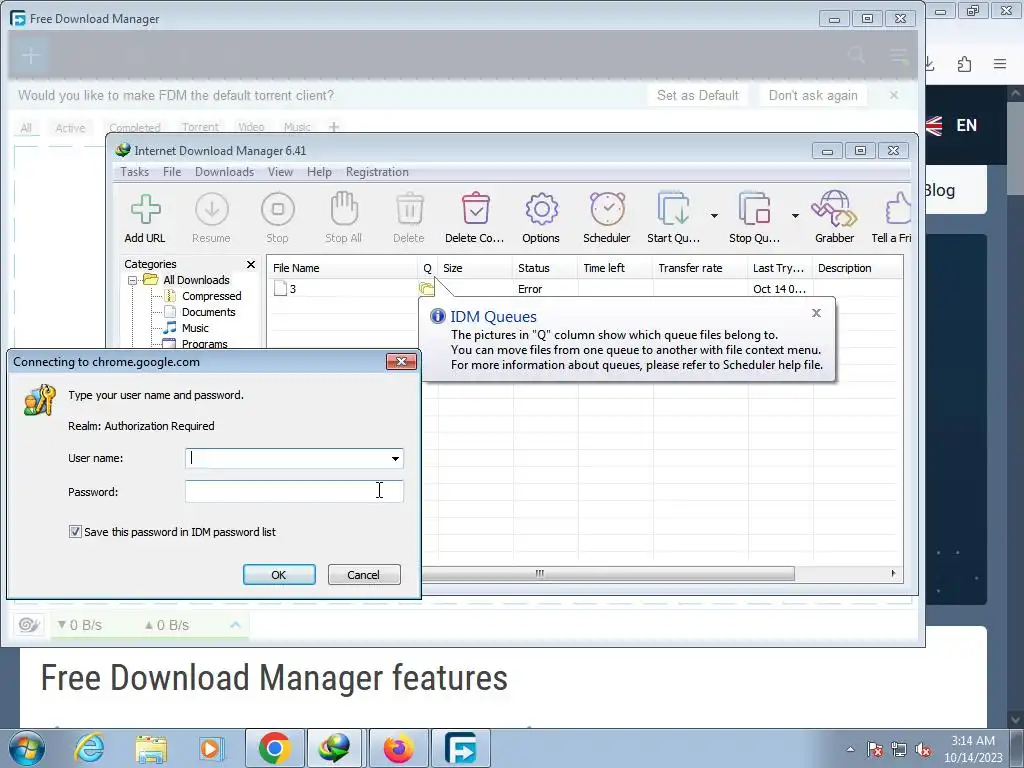The image size is (1024, 768).
Task: Click the Password input field
Action: click(x=294, y=492)
